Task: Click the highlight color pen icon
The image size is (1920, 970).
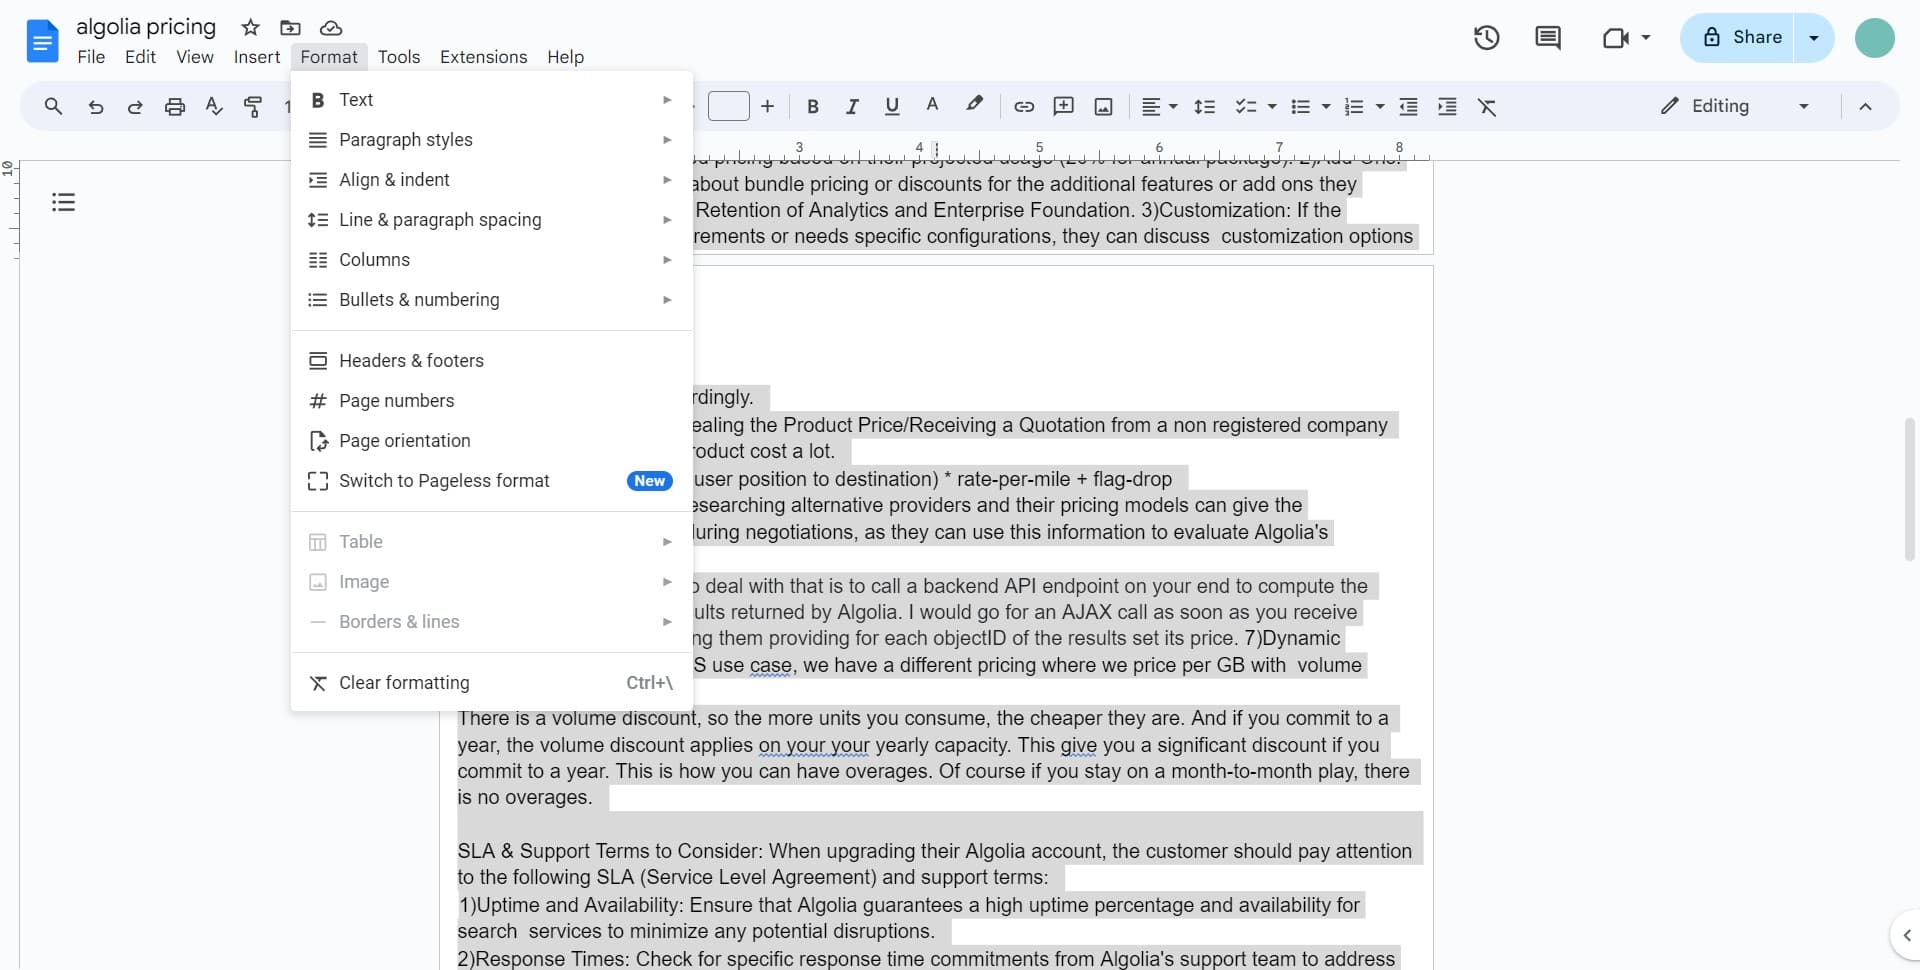Action: 973,105
